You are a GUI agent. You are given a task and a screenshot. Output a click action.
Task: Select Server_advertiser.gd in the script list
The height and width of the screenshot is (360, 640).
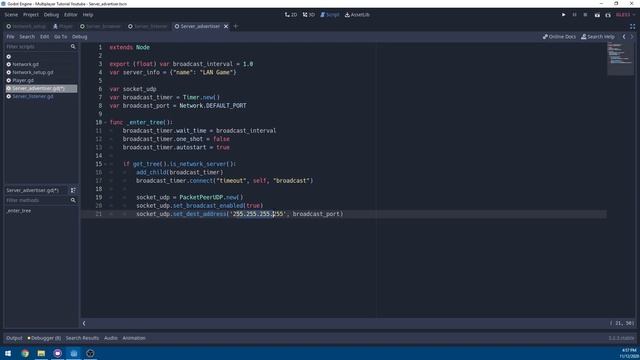[x=41, y=89]
